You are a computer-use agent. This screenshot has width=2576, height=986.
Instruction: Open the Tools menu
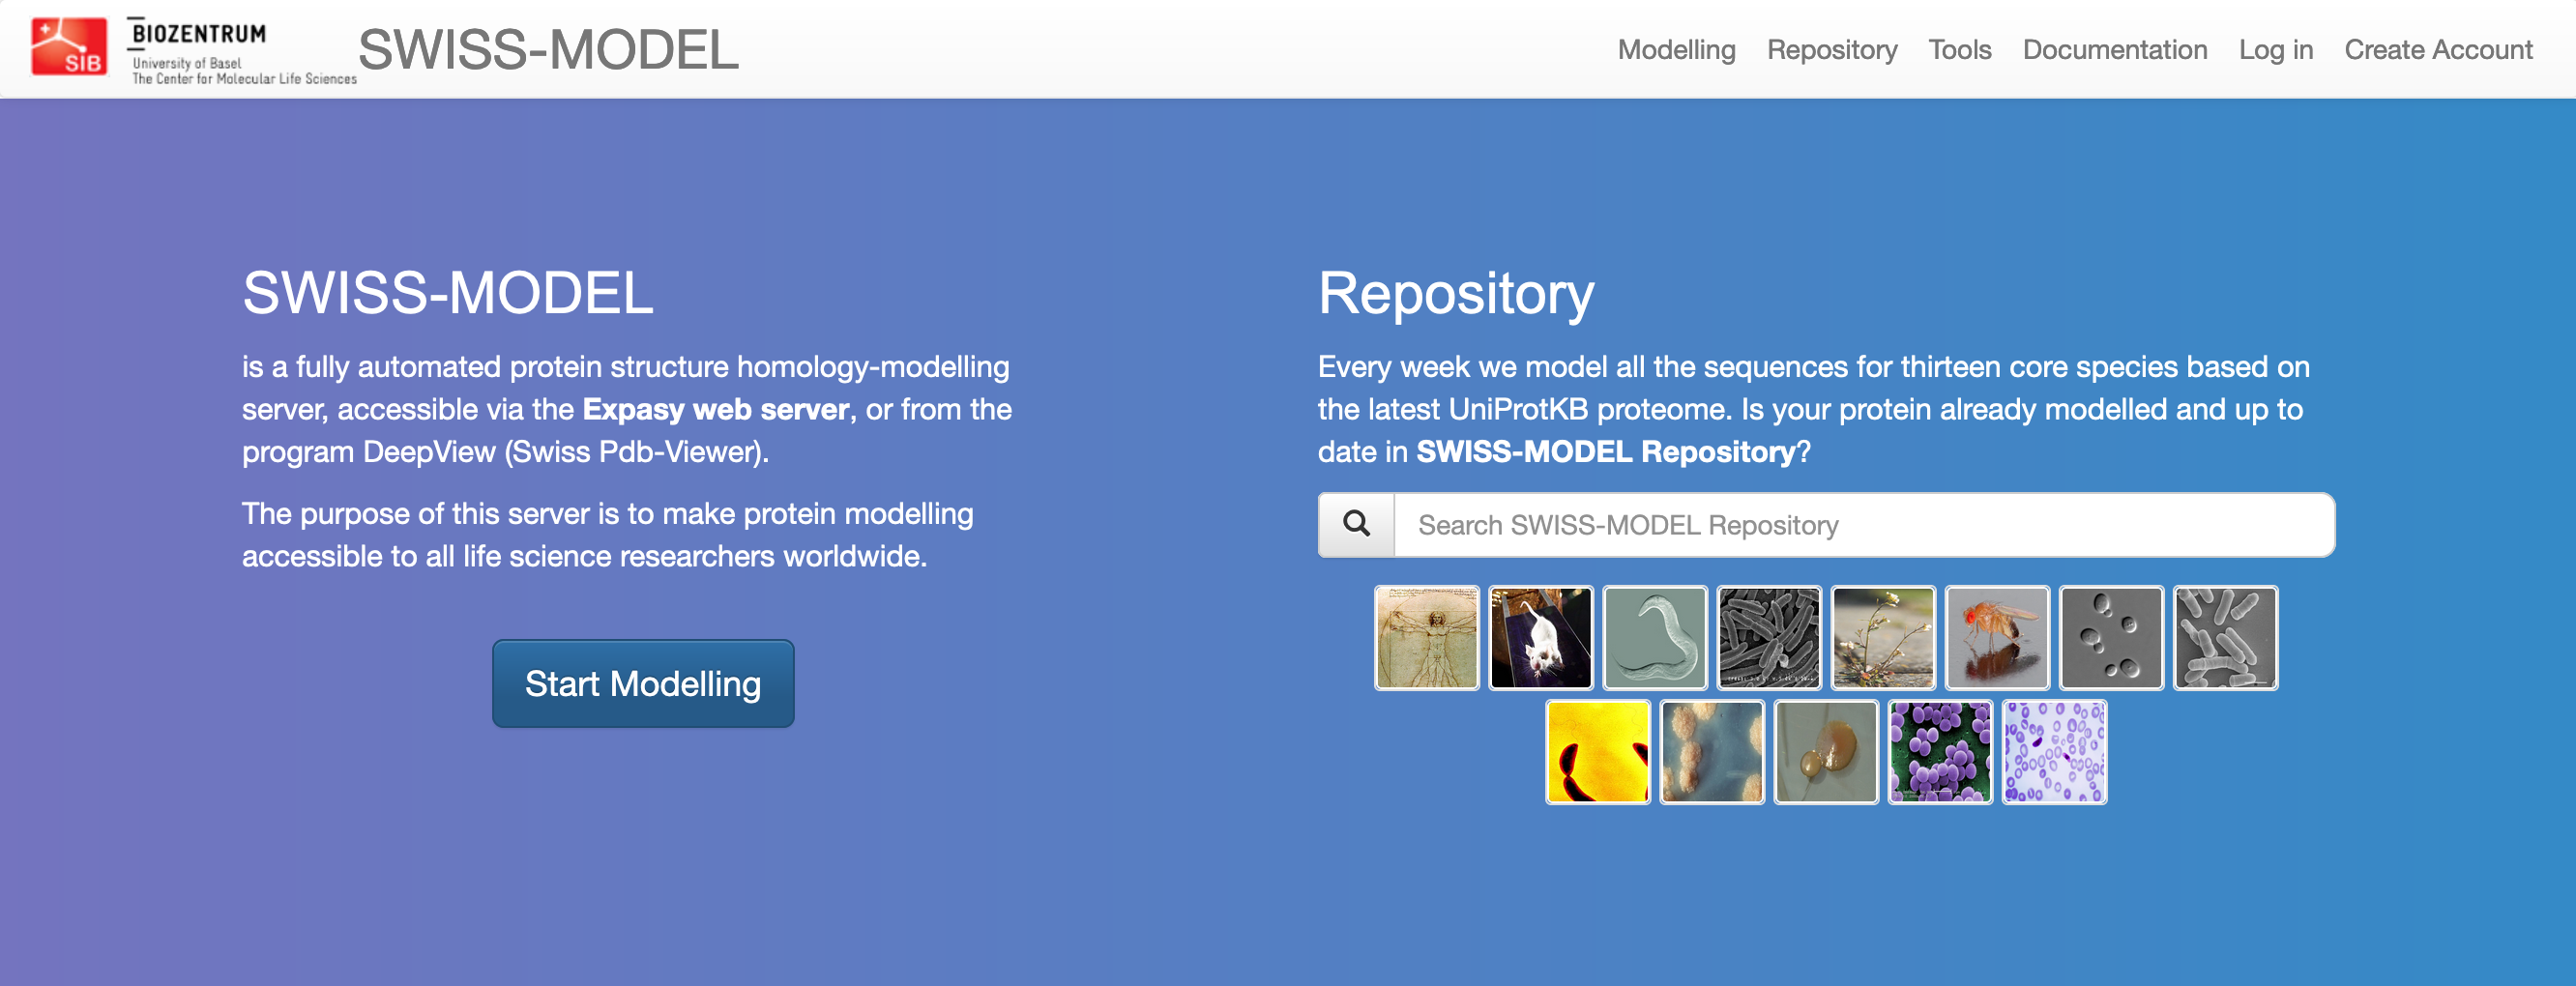point(1959,50)
